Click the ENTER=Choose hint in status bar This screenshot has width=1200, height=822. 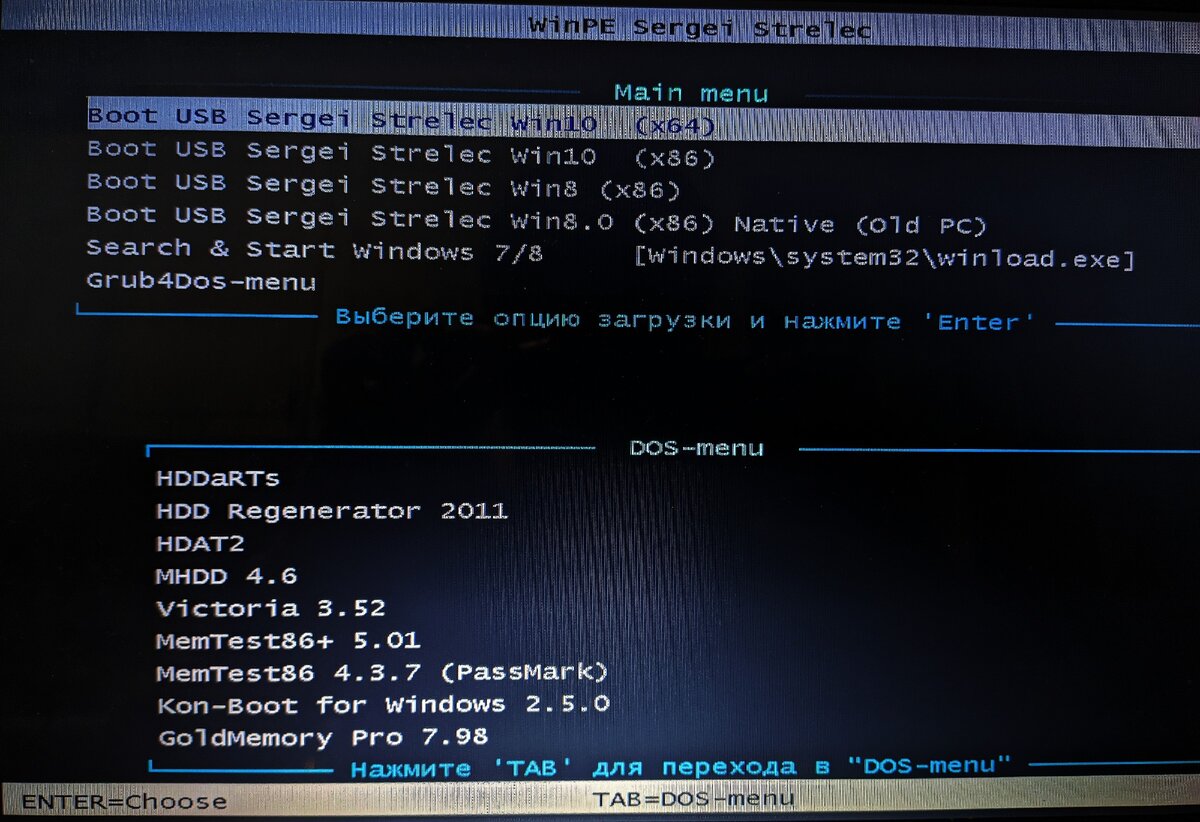124,802
